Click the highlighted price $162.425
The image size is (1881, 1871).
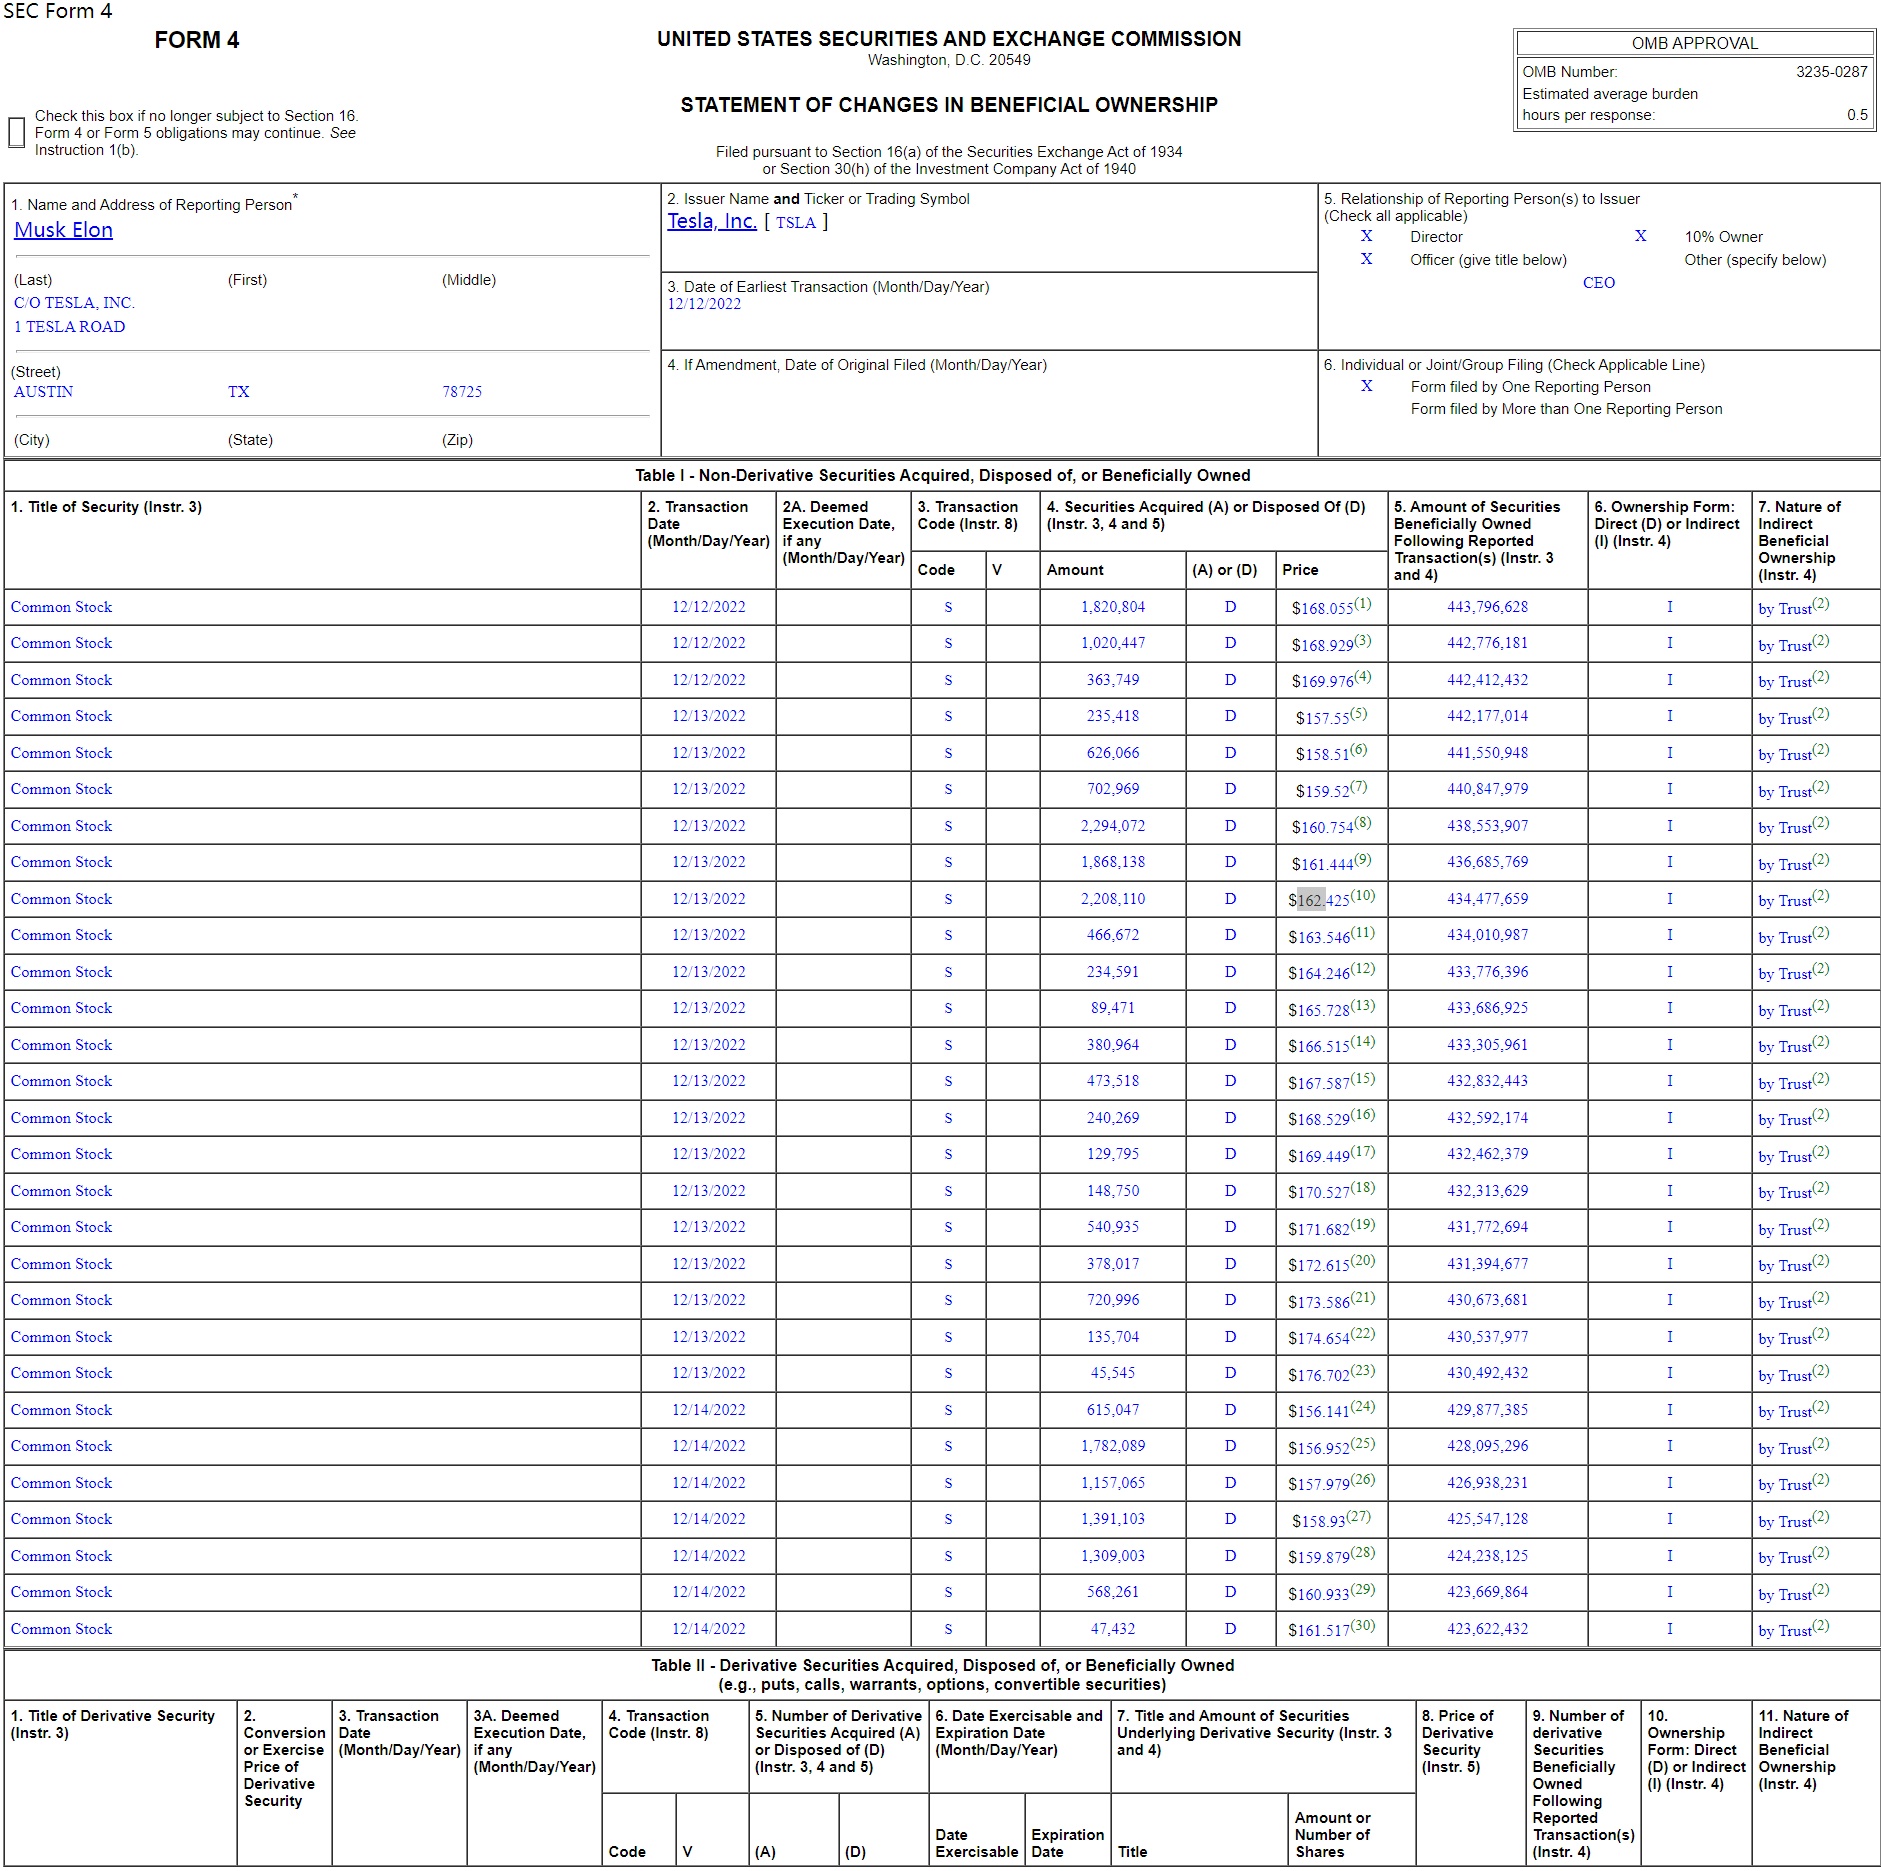click(1318, 900)
